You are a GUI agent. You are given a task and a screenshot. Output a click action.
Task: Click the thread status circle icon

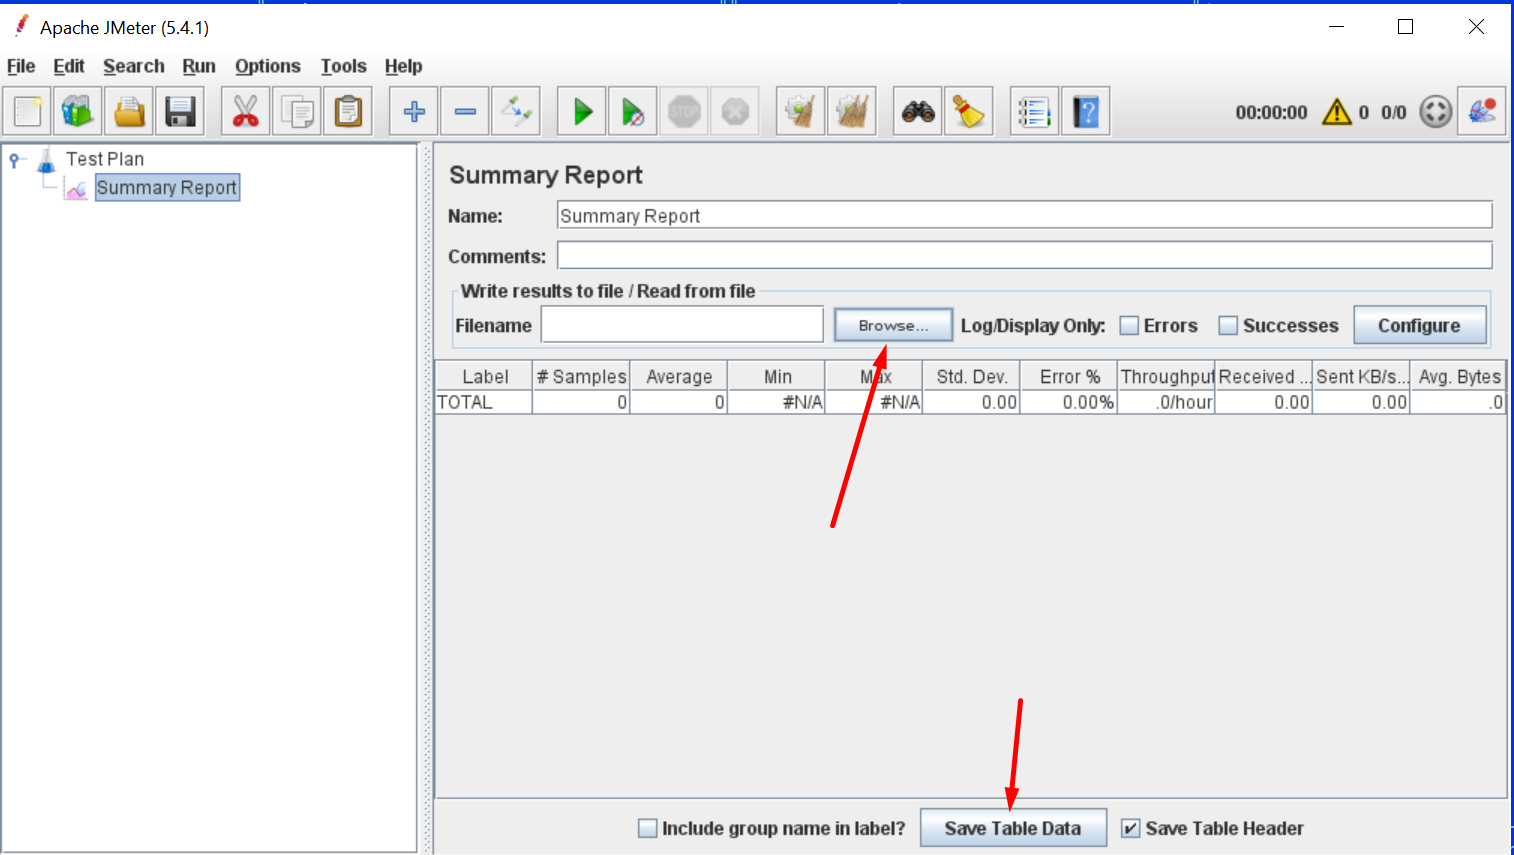coord(1436,112)
